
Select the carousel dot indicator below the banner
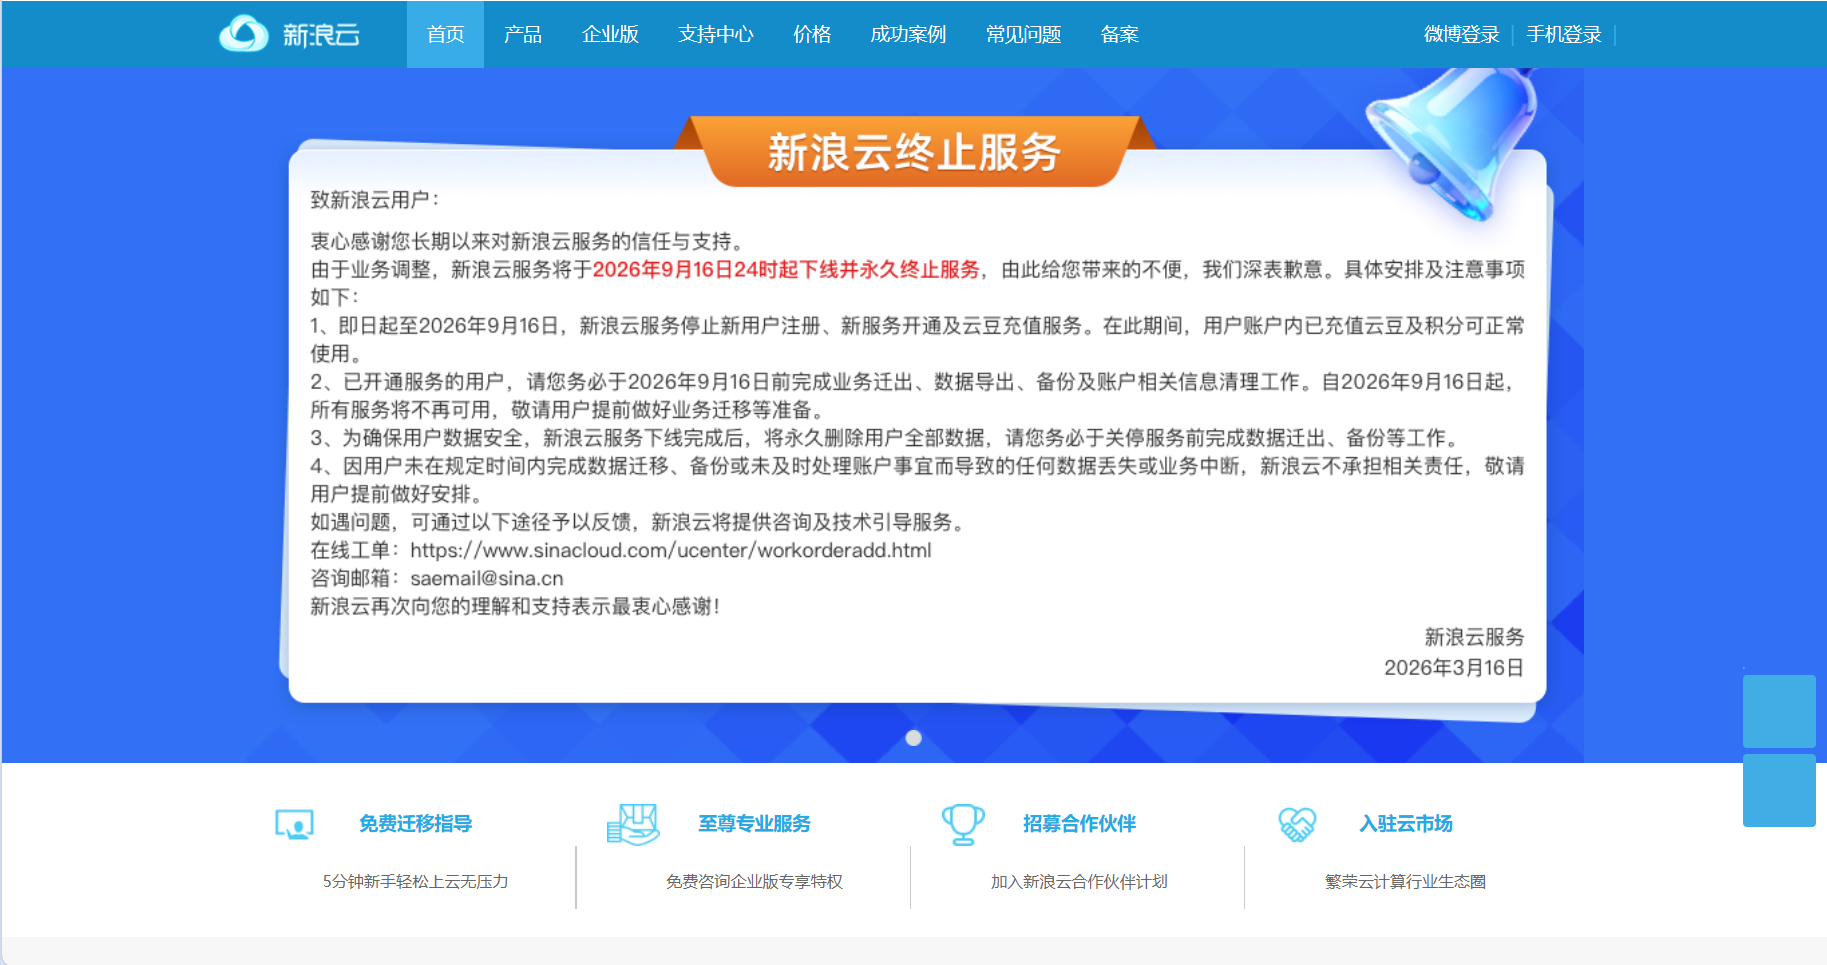point(913,738)
